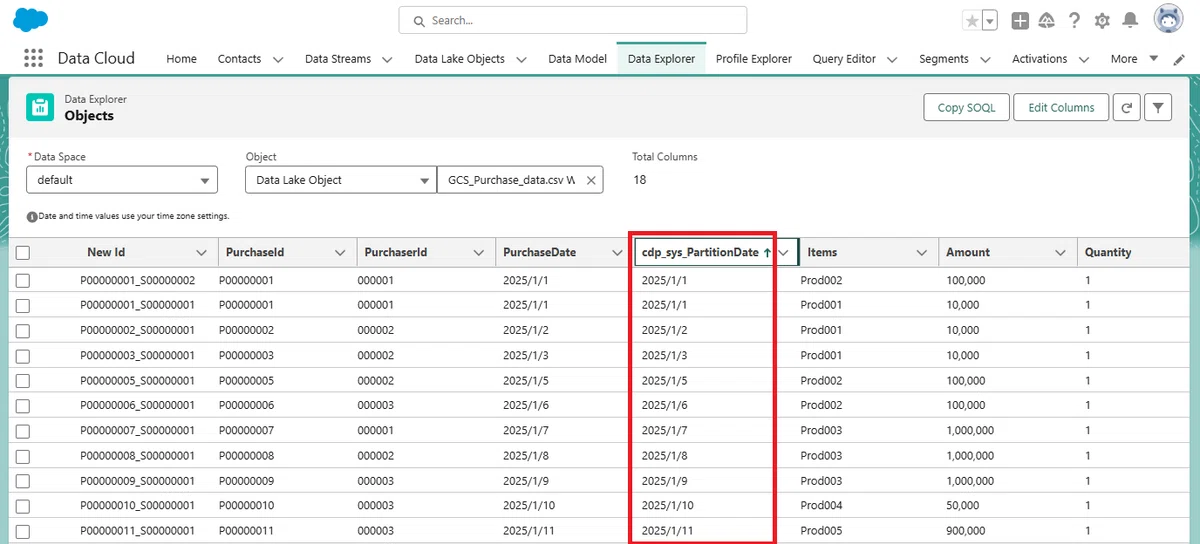
Task: Sort by the Amount column header
Action: point(968,253)
